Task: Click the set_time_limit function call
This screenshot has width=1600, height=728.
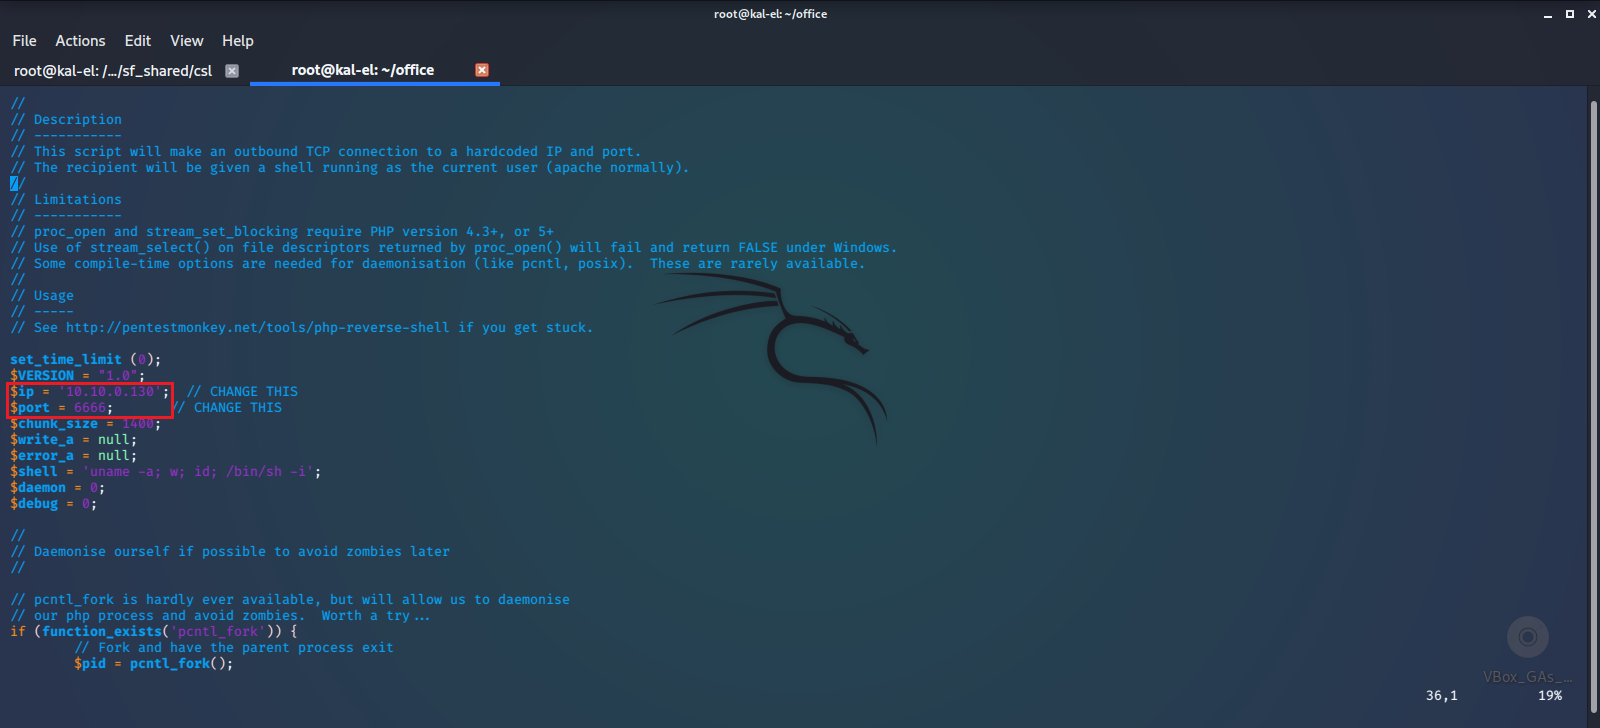Action: tap(85, 359)
